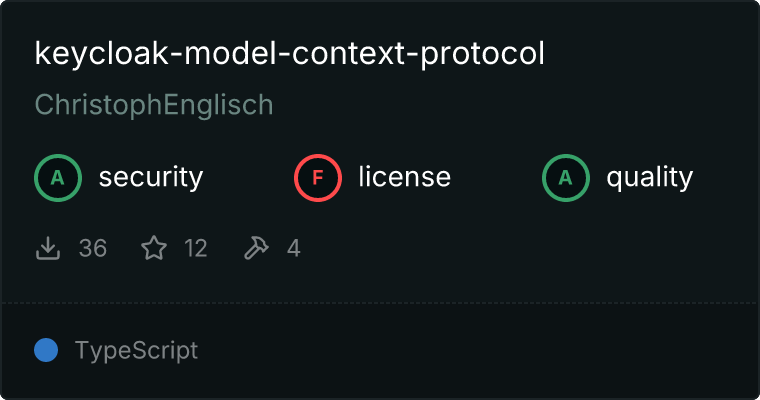Click the letter A inside security badge

[58, 178]
